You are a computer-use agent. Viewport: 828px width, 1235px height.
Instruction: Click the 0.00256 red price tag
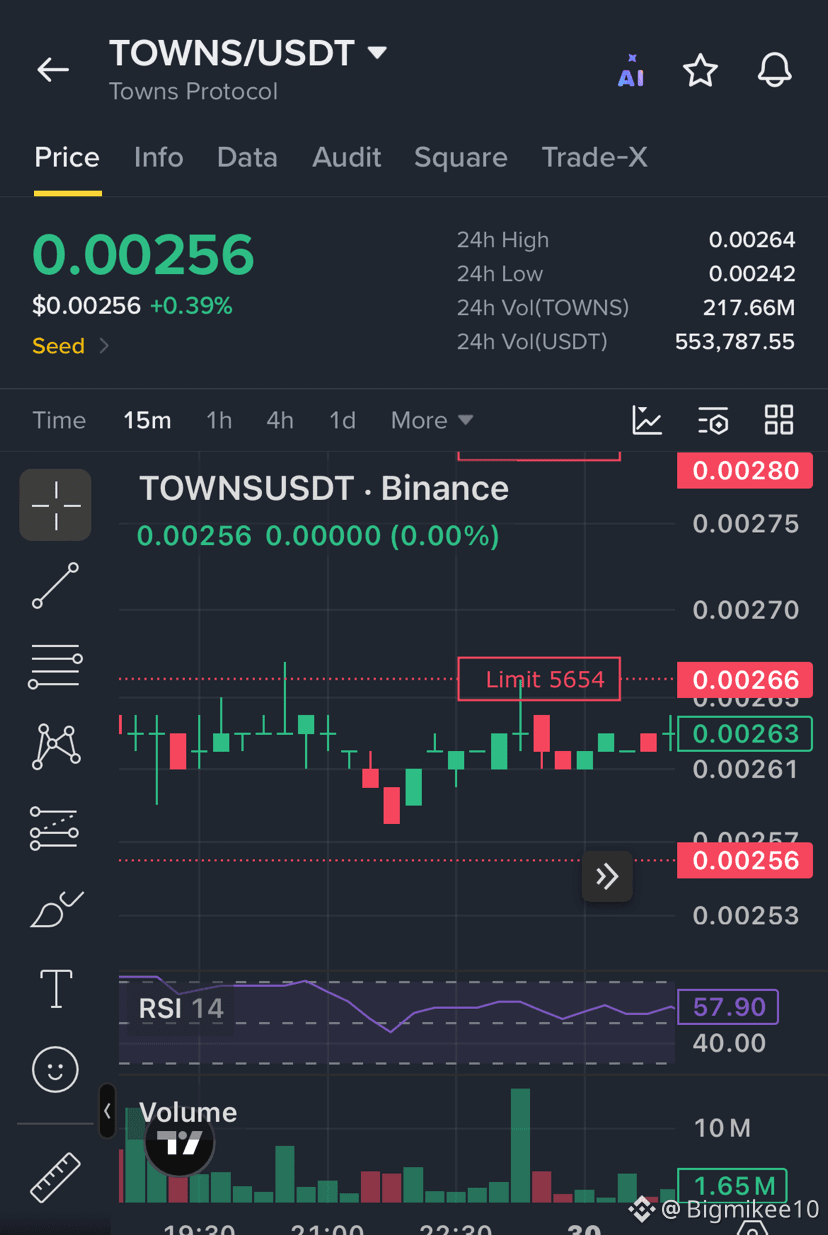pos(745,861)
